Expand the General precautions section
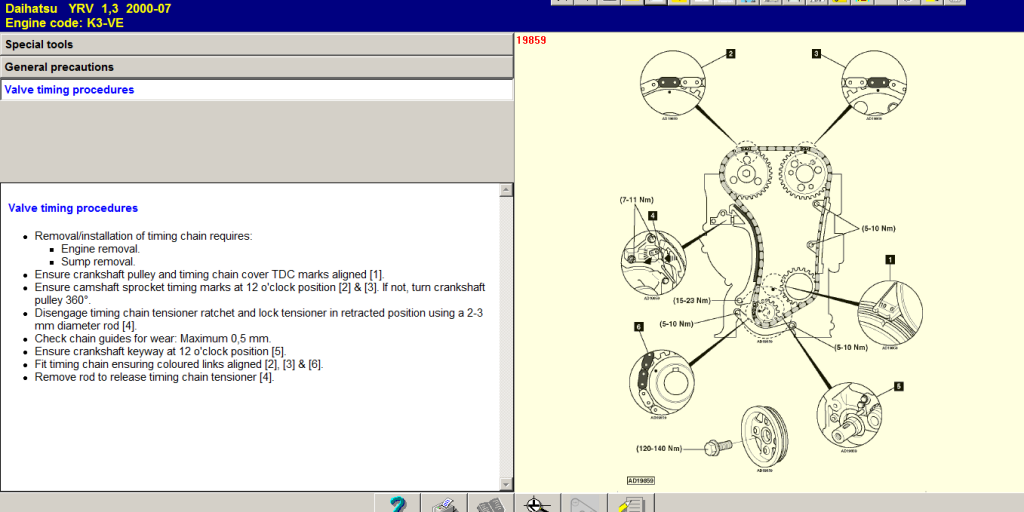 point(257,67)
